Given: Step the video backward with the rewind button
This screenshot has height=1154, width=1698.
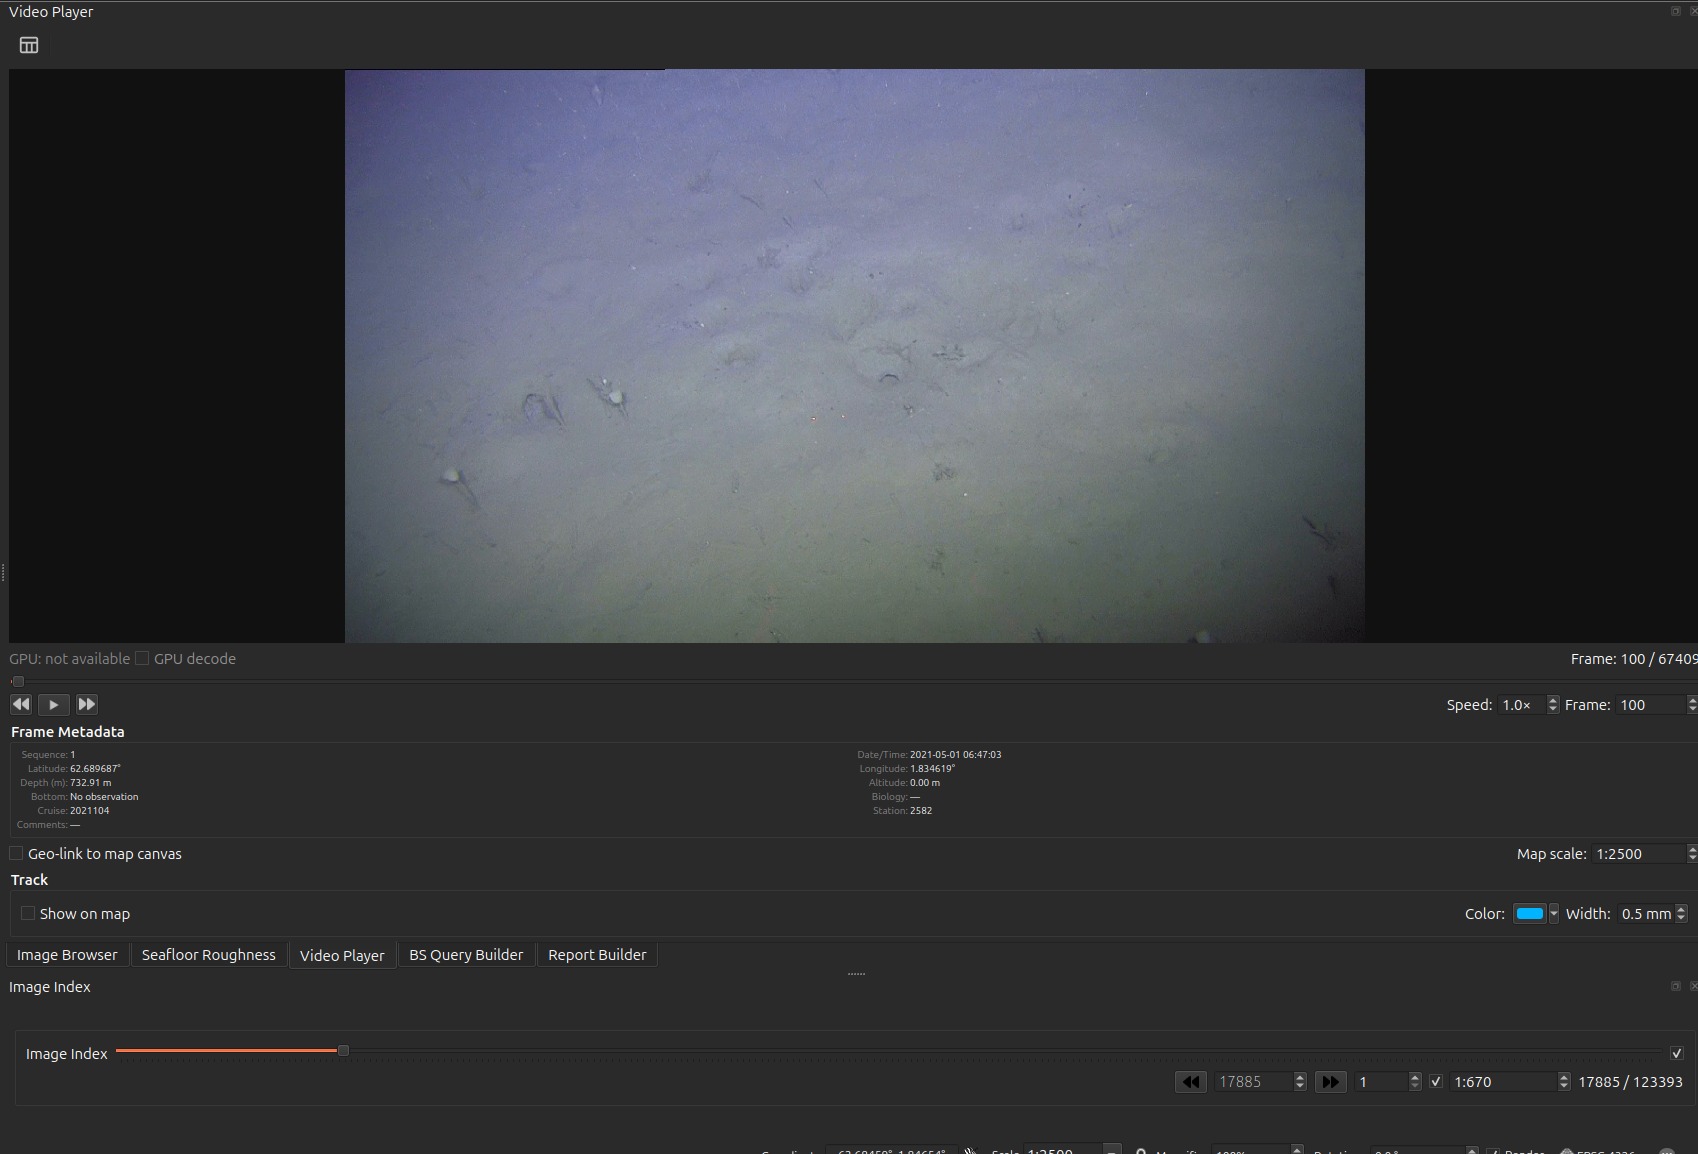Looking at the screenshot, I should 21,704.
